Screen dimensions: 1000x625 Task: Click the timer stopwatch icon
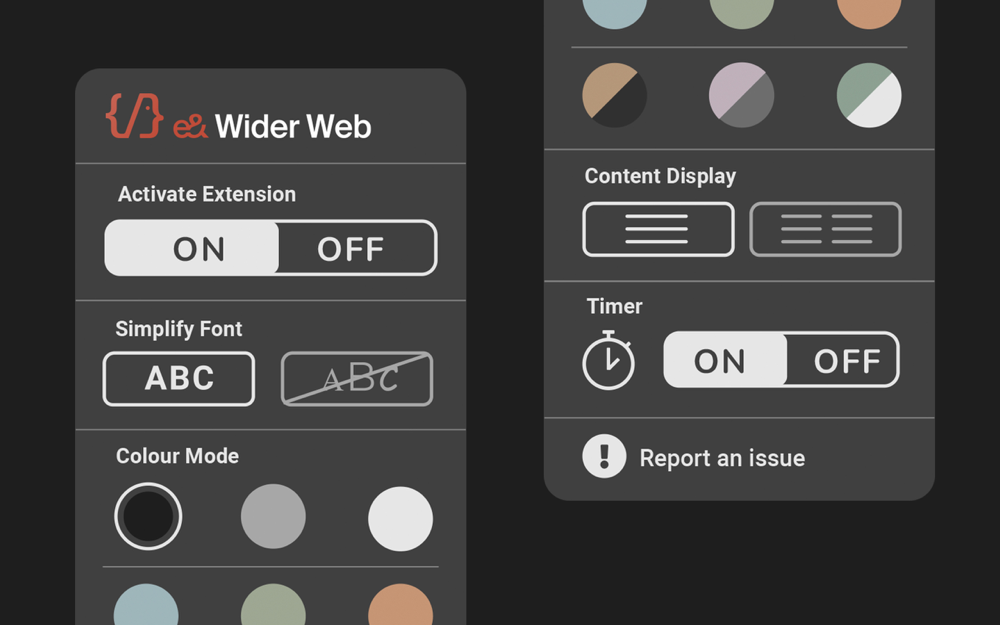click(608, 360)
